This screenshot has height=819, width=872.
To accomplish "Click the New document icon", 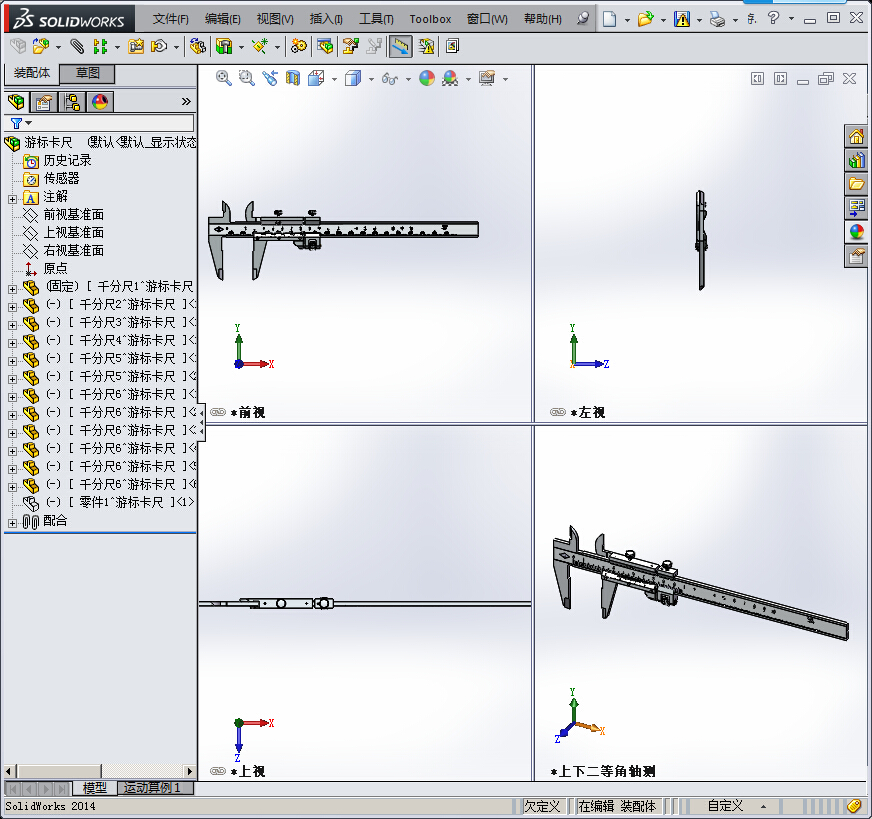I will 610,19.
